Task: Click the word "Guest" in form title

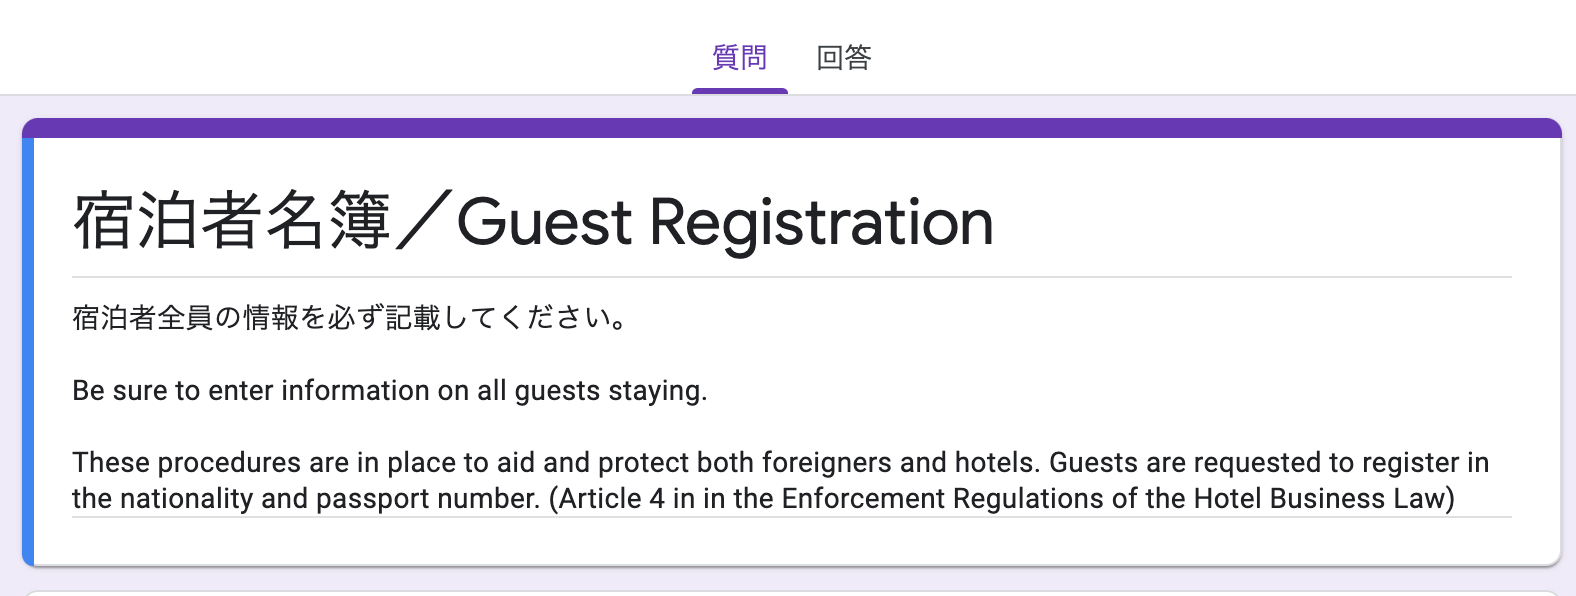Action: (544, 222)
